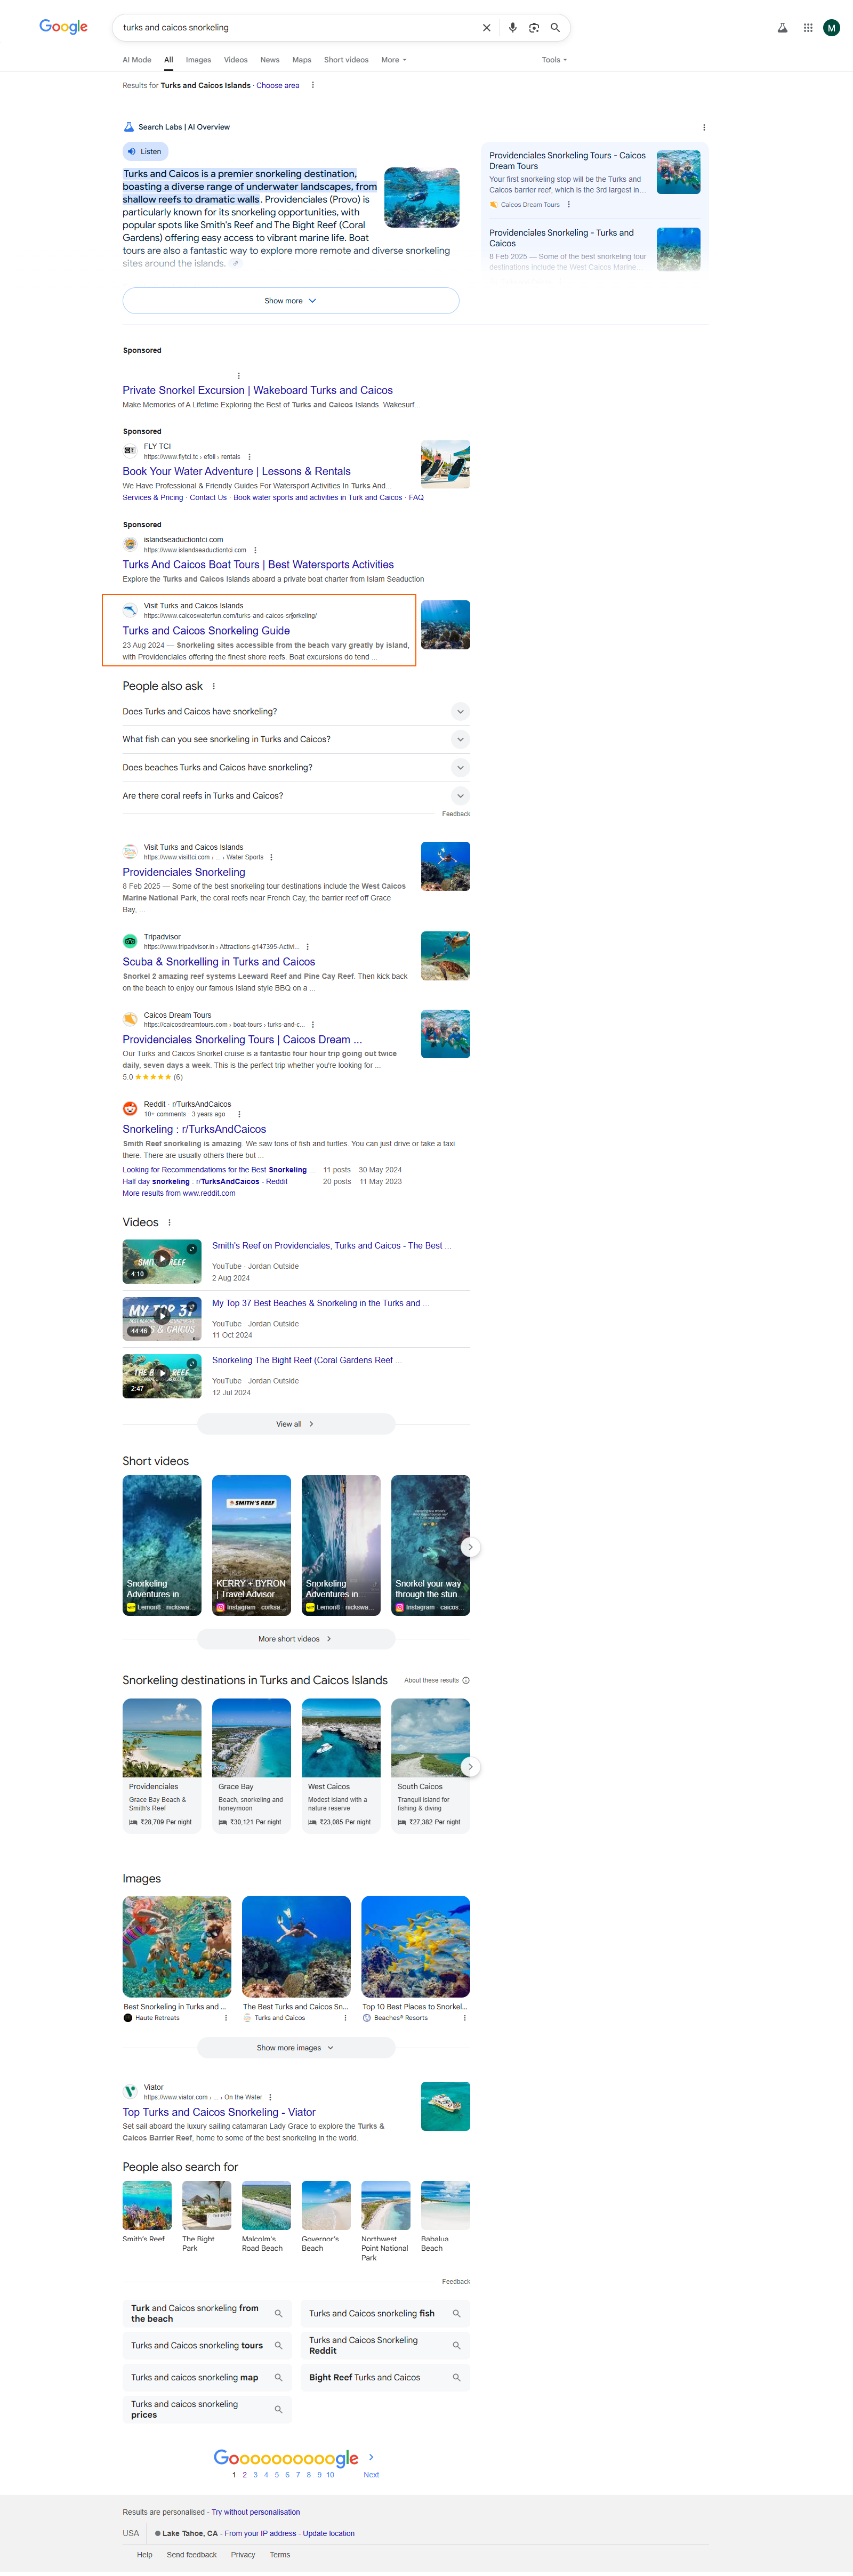
Task: Open People also ask options menu
Action: (x=214, y=686)
